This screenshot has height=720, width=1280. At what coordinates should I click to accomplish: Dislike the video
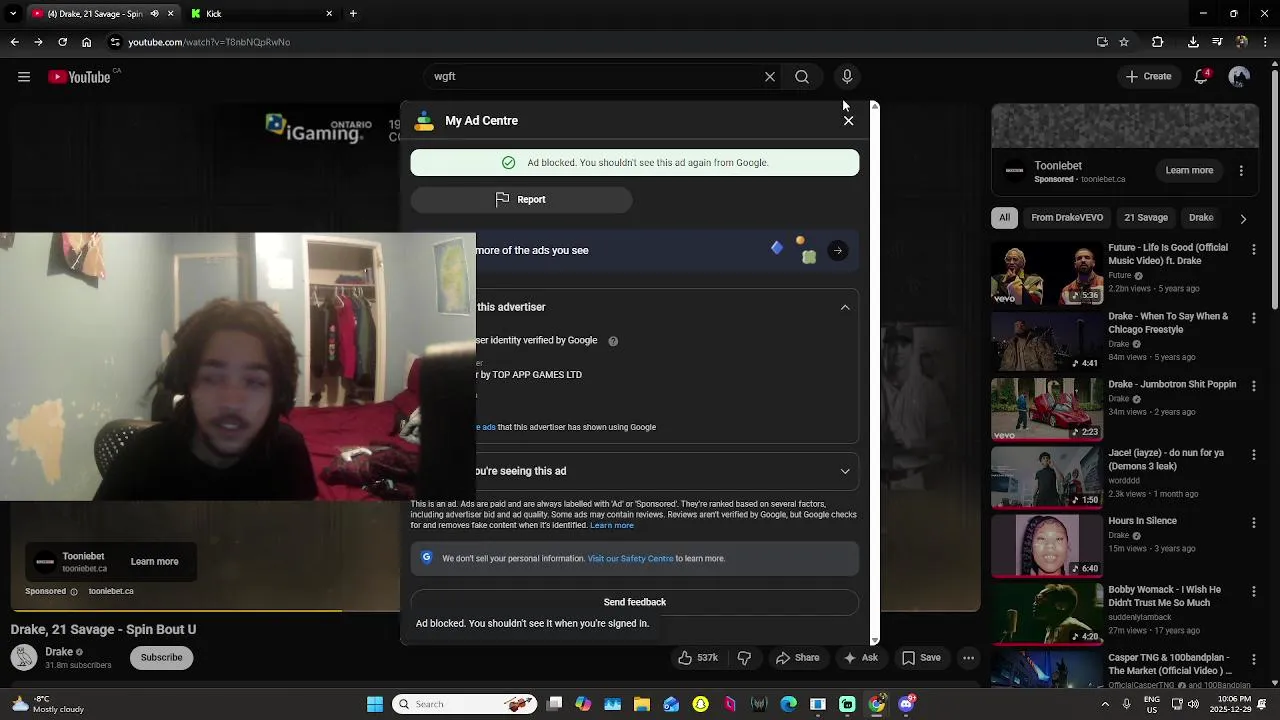coord(744,658)
